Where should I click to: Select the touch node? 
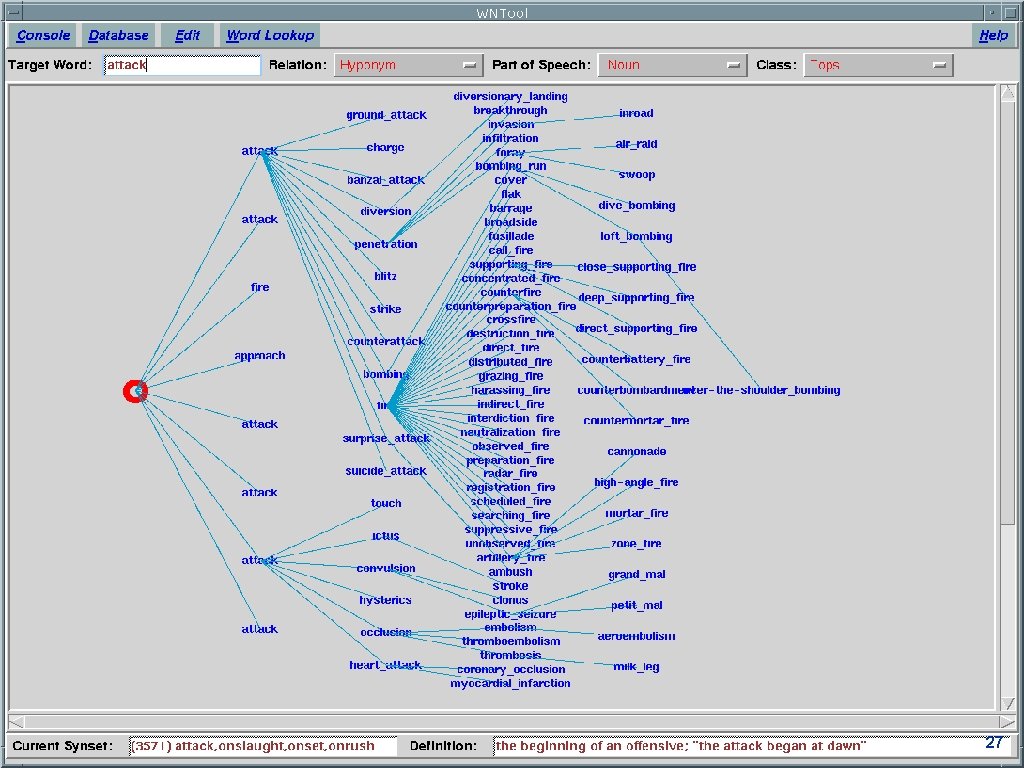point(386,503)
